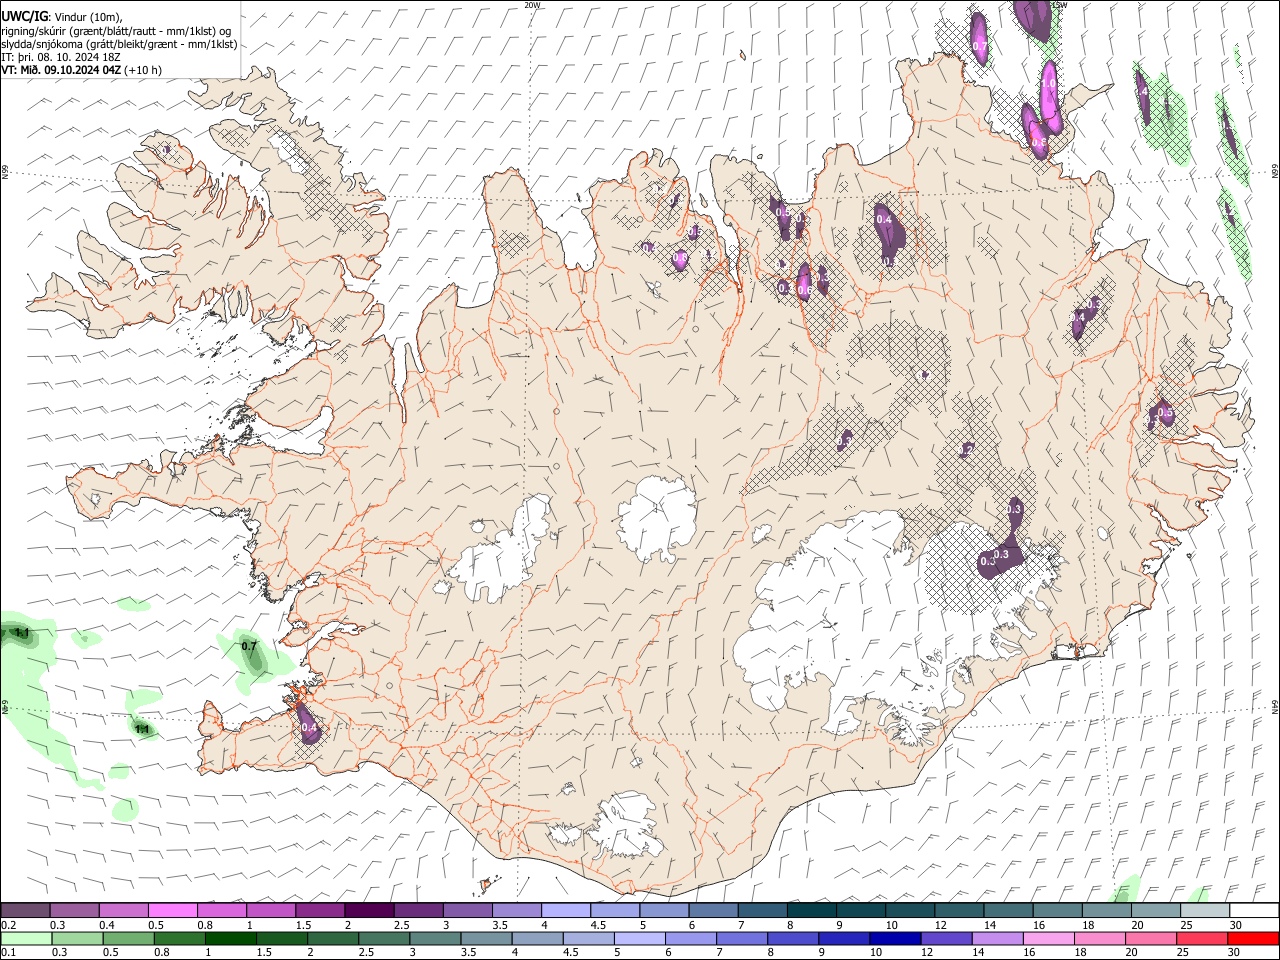Click the 0.7 rain value on the green patch
1280x960 pixels.
249,647
